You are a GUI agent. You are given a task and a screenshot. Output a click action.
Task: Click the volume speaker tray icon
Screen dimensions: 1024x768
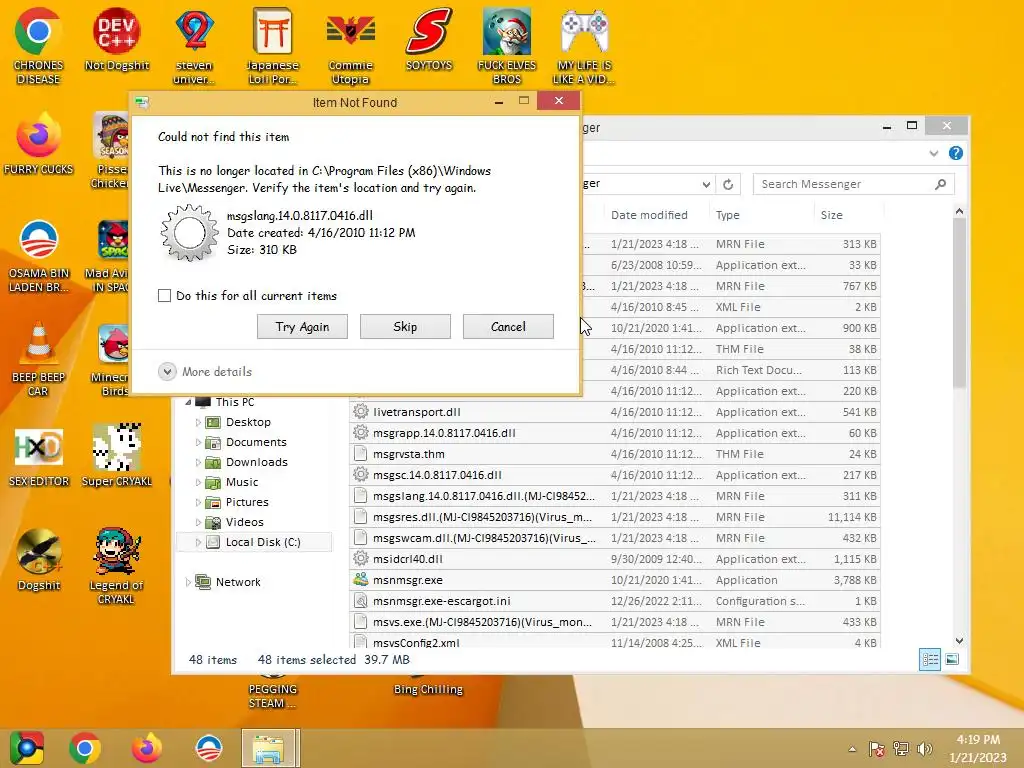pyautogui.click(x=925, y=749)
